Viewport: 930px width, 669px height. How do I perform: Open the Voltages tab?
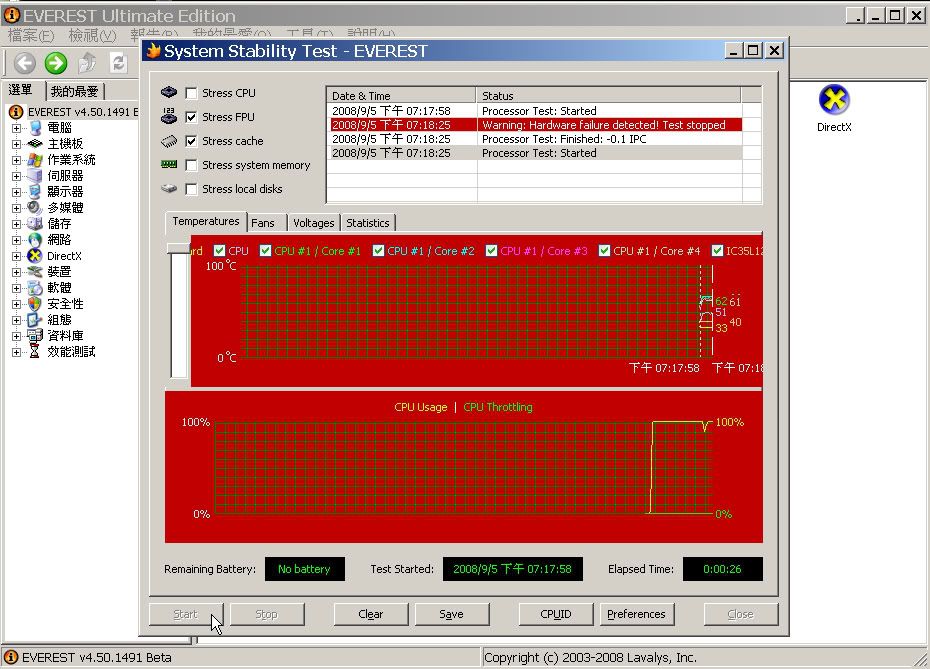pyautogui.click(x=314, y=223)
